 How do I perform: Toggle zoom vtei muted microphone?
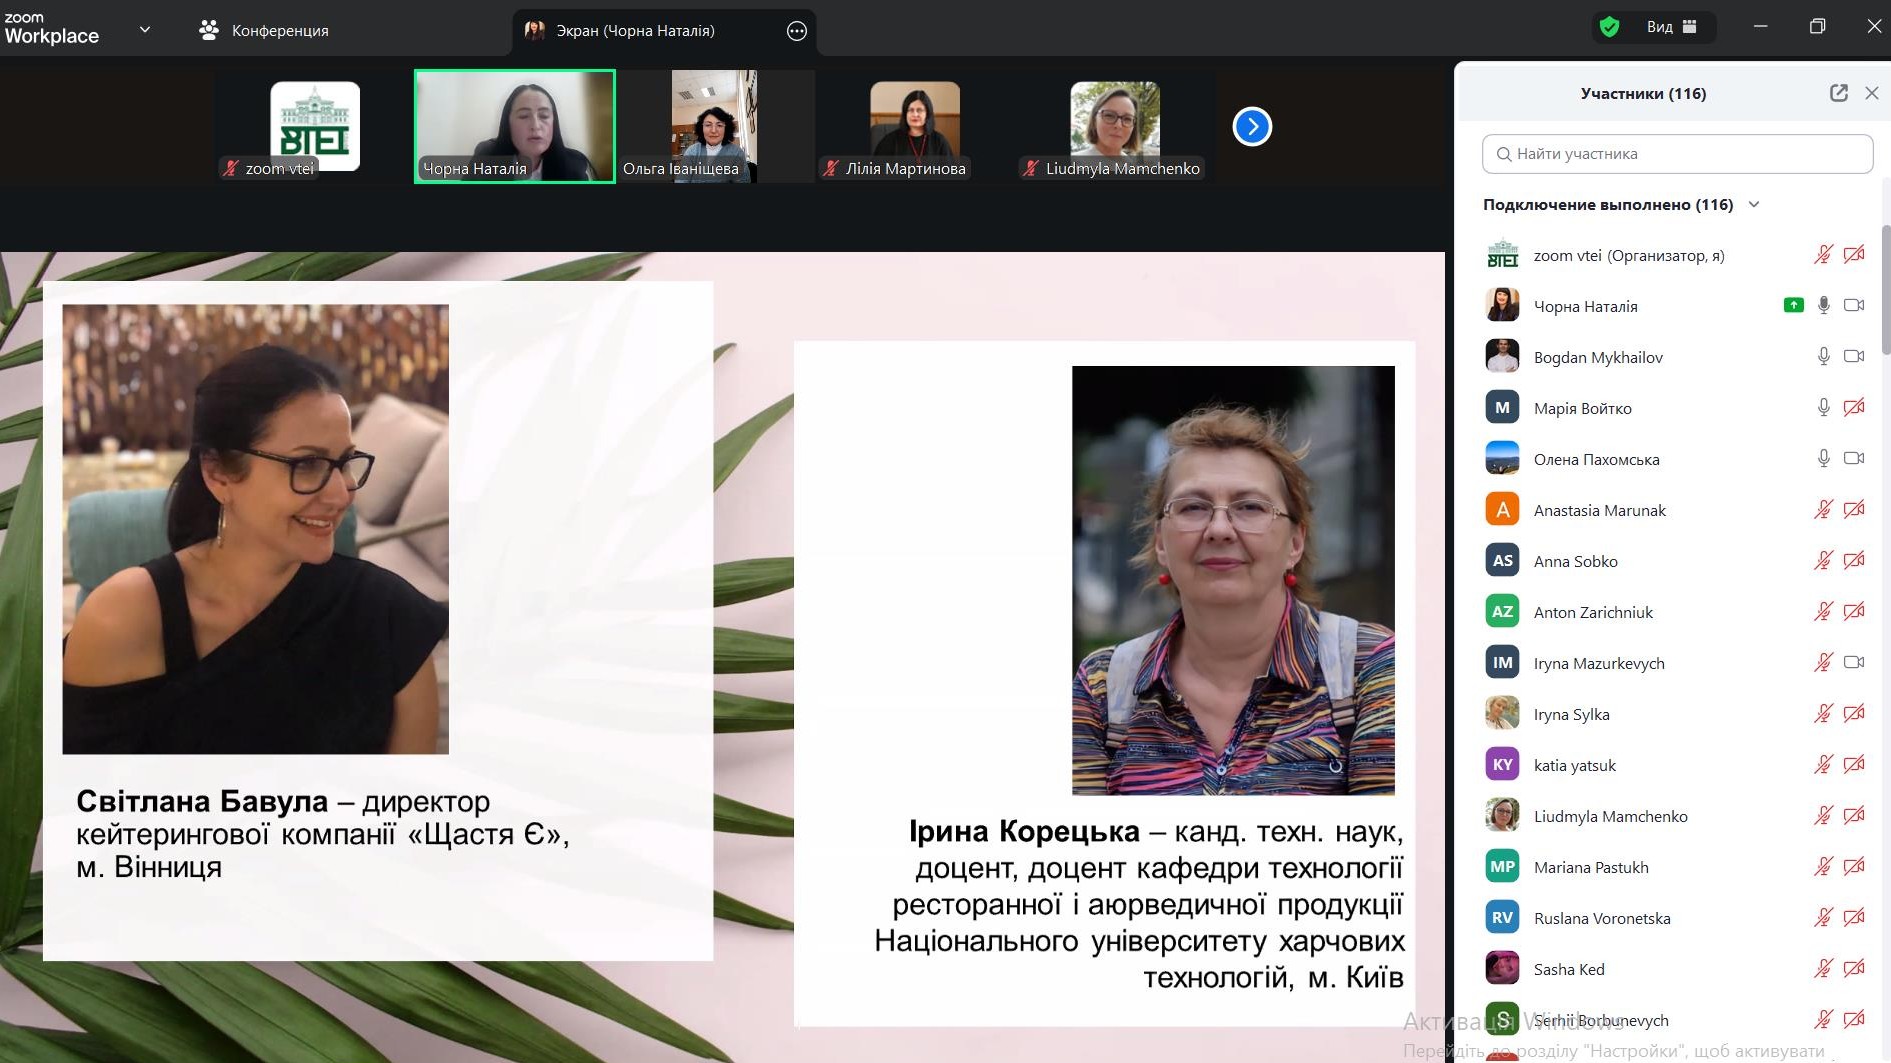pos(1823,255)
